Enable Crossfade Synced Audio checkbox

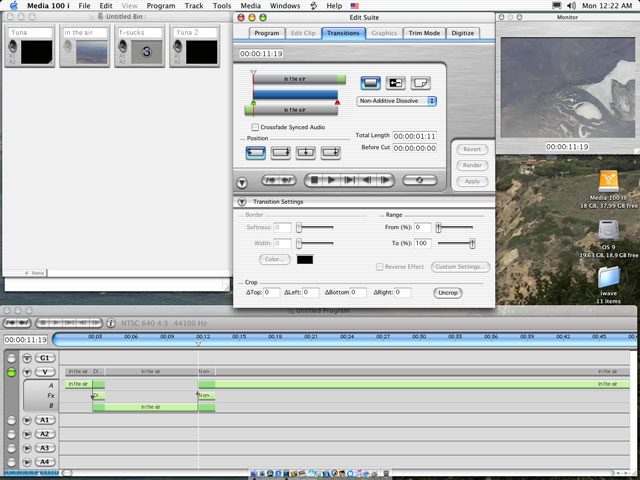click(255, 127)
